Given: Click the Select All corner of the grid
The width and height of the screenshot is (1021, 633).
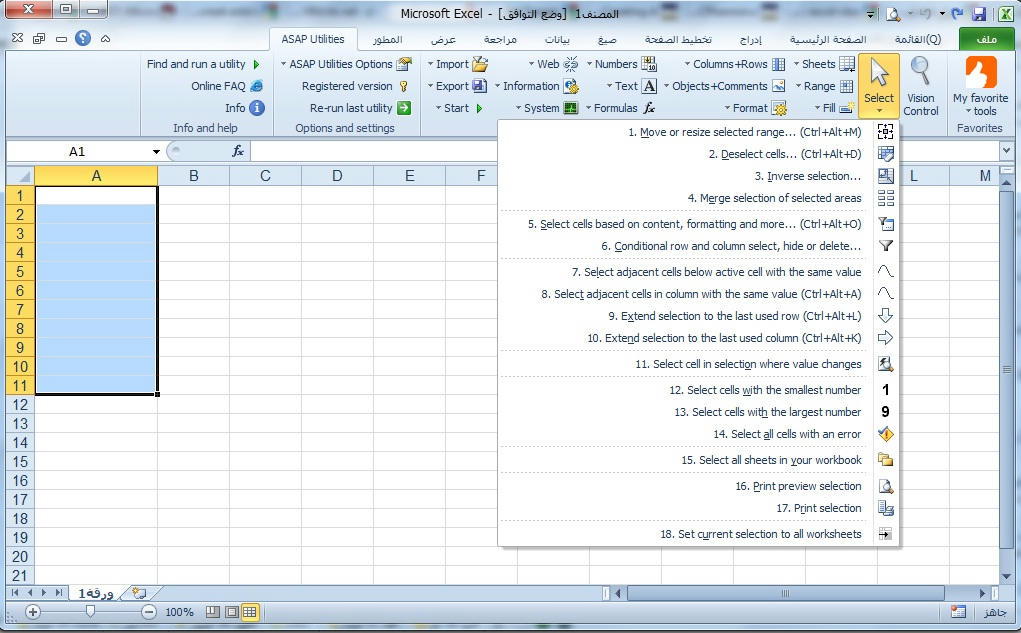Looking at the screenshot, I should (20, 176).
